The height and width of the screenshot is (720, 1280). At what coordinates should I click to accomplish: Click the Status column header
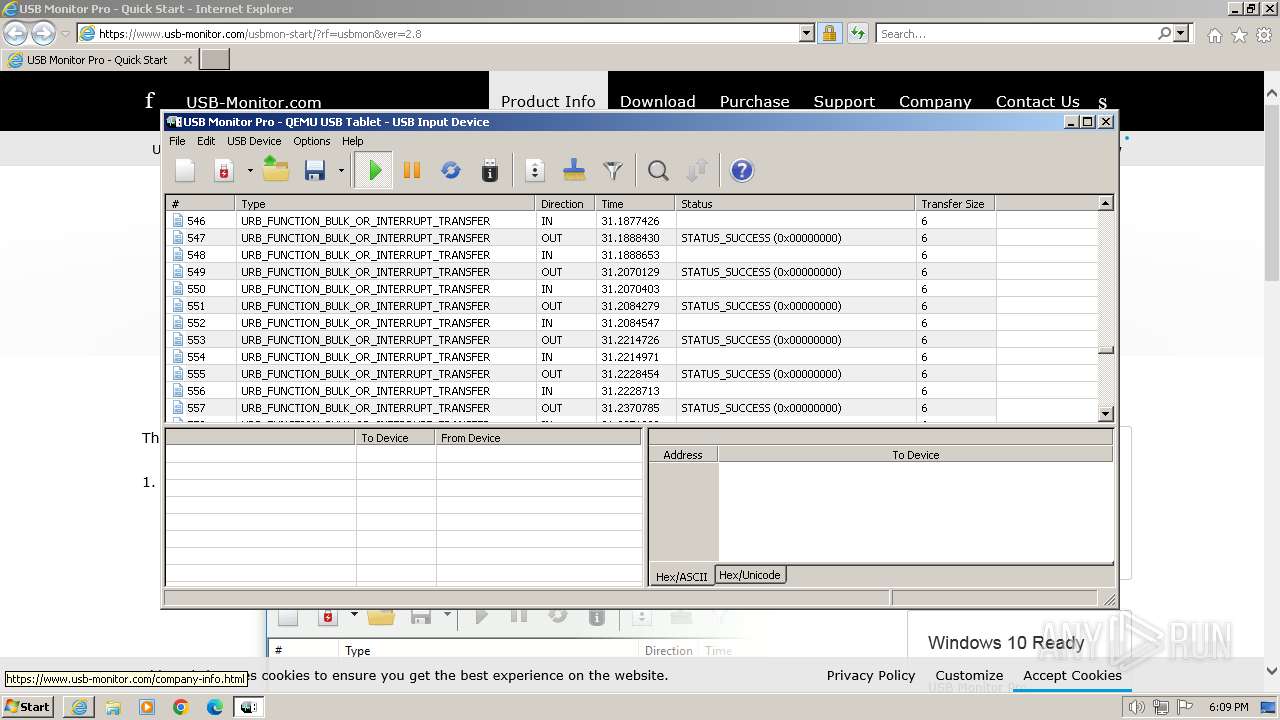(x=795, y=204)
